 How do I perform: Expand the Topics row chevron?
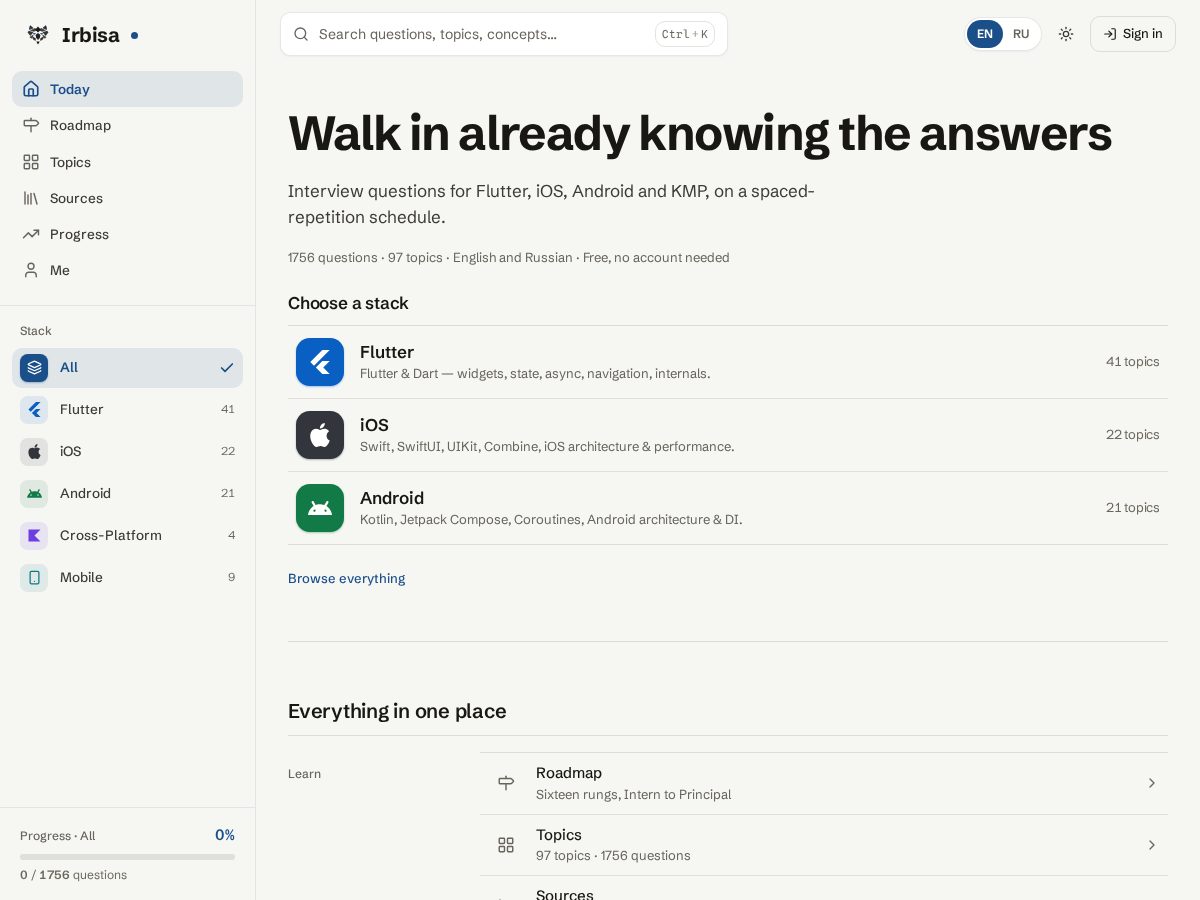(1152, 845)
